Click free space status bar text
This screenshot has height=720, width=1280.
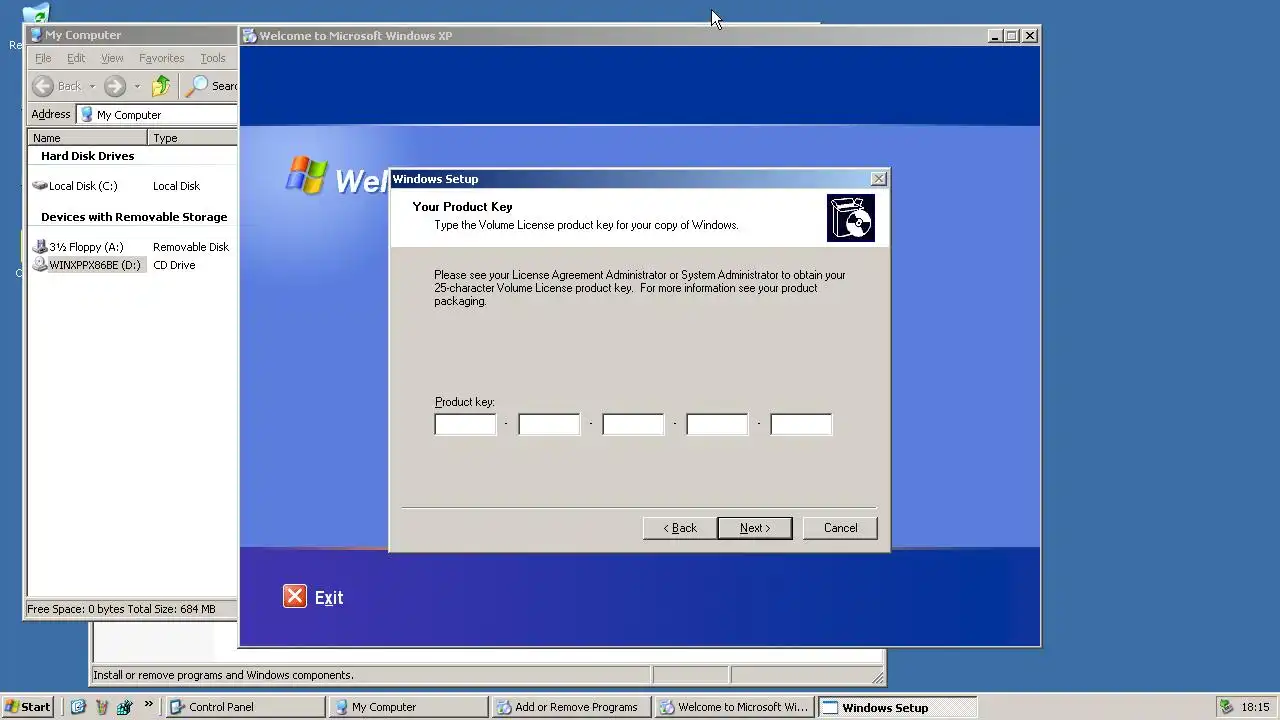[121, 609]
